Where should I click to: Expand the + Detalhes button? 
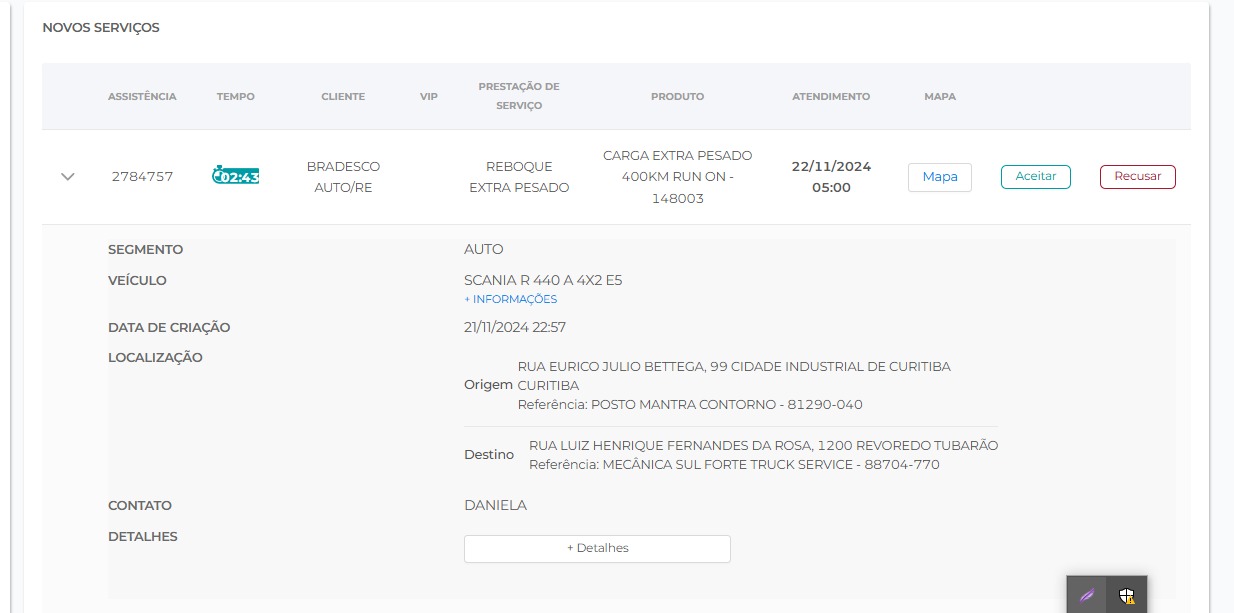[x=597, y=548]
